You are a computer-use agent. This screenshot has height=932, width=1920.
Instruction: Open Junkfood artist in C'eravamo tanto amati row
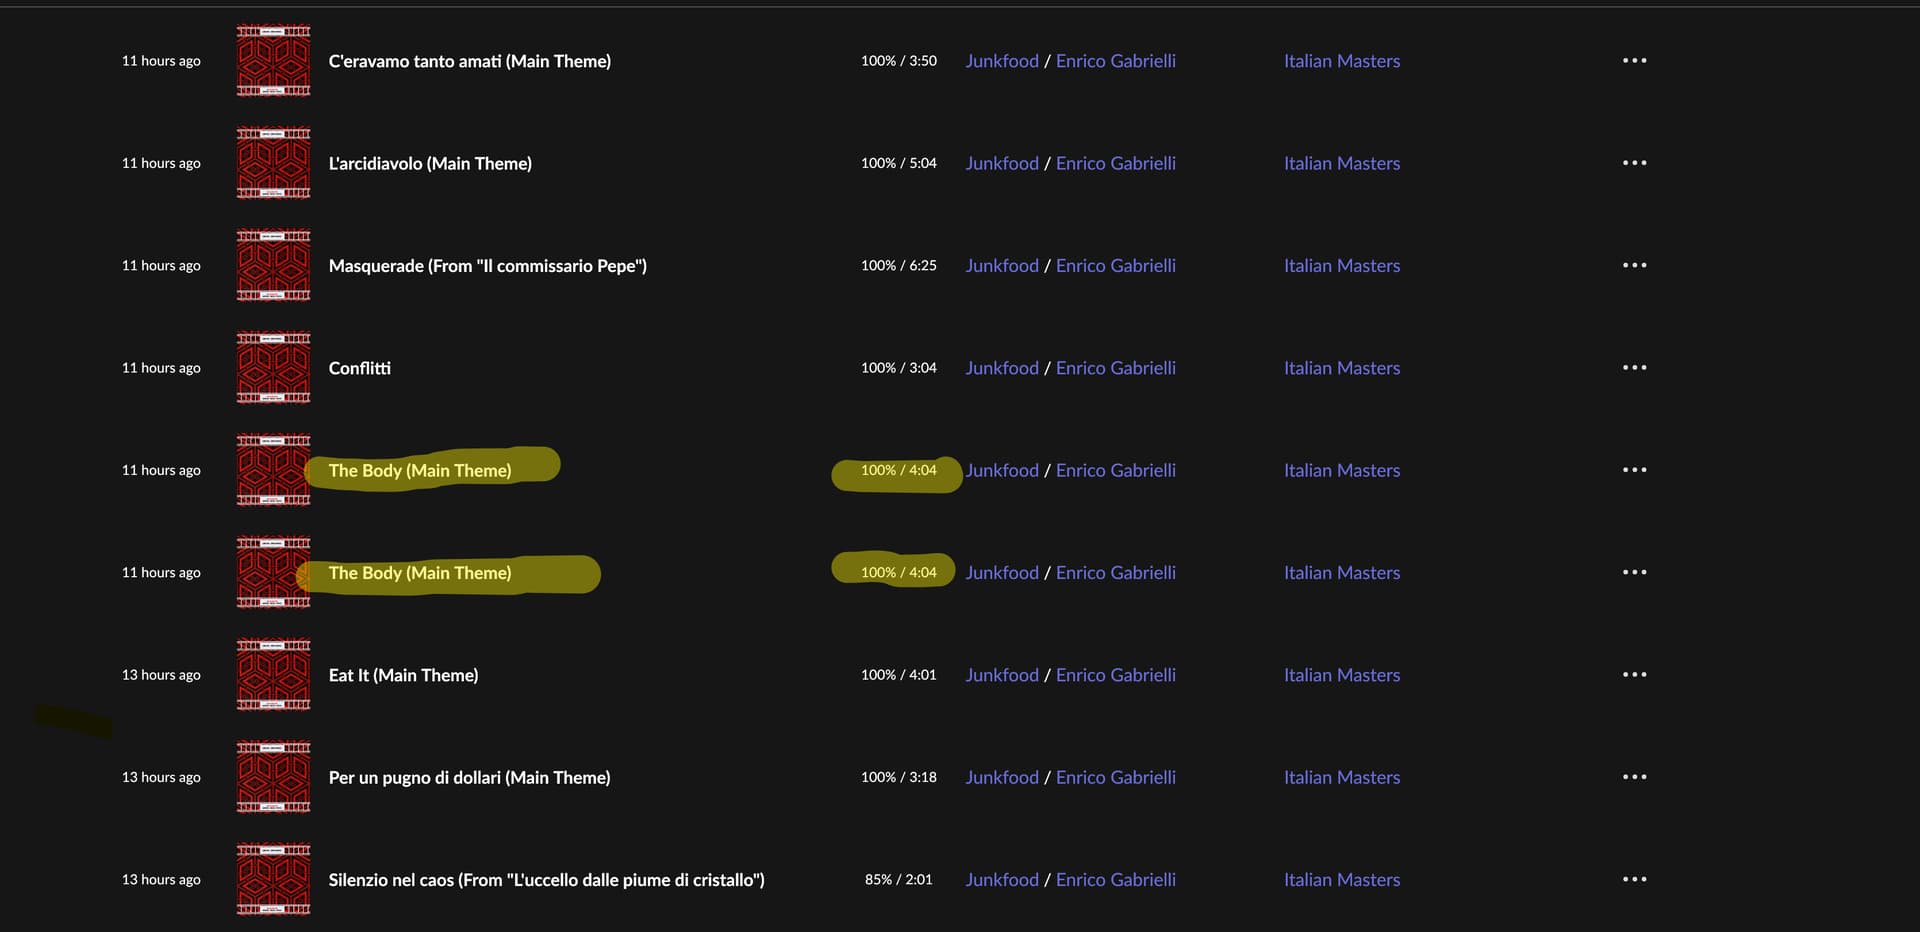pos(1002,61)
